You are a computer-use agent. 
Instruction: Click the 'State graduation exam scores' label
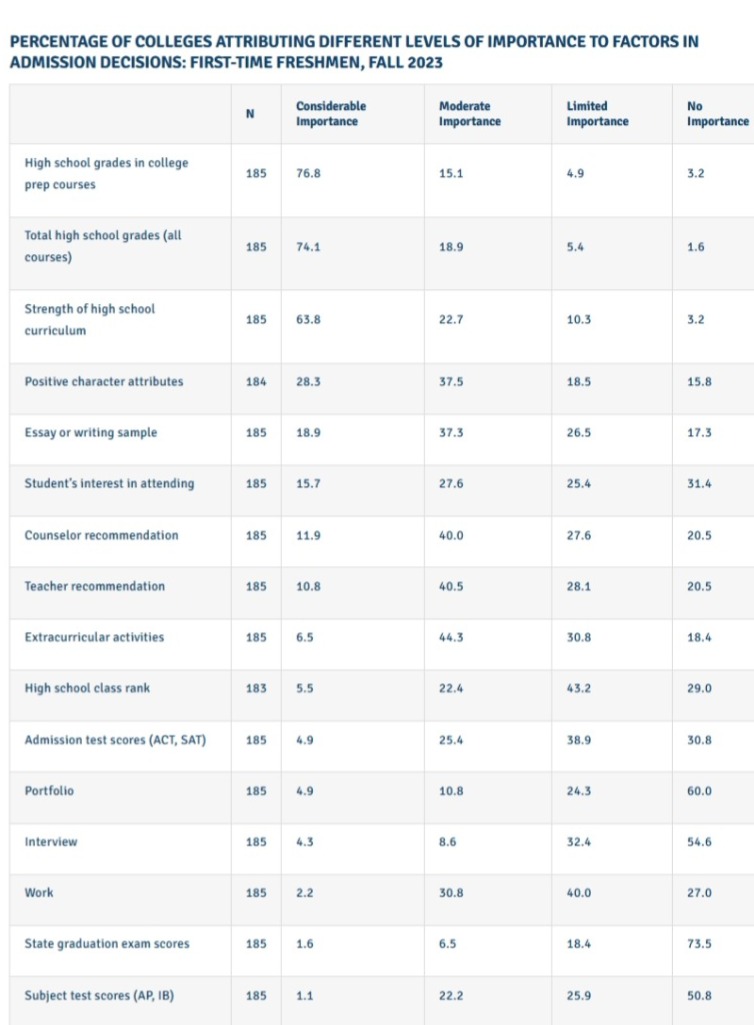click(107, 944)
